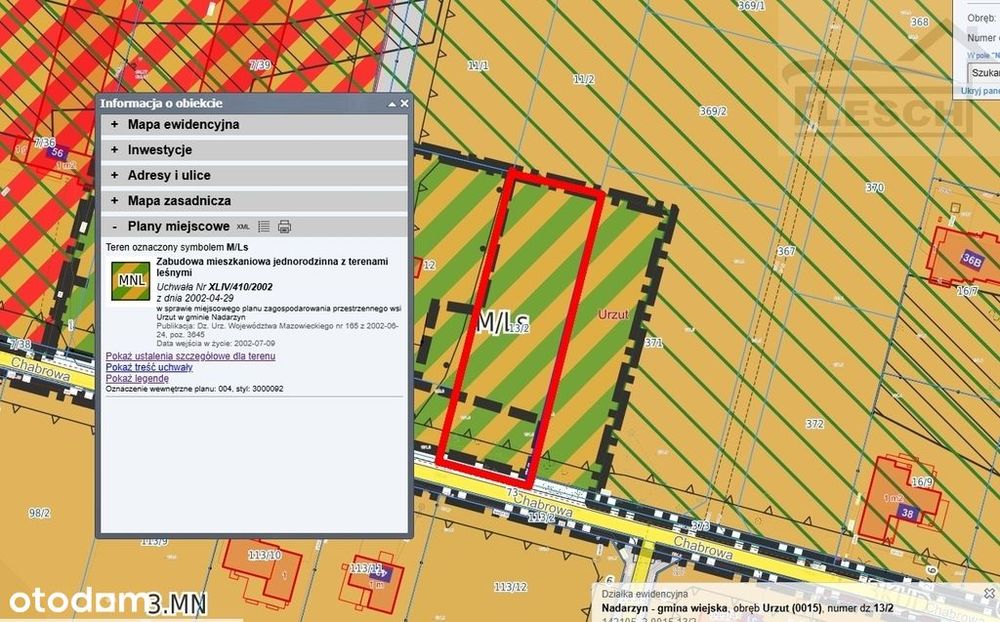
Task: Open the Pokaż treść uchwały link
Action: pyautogui.click(x=149, y=367)
